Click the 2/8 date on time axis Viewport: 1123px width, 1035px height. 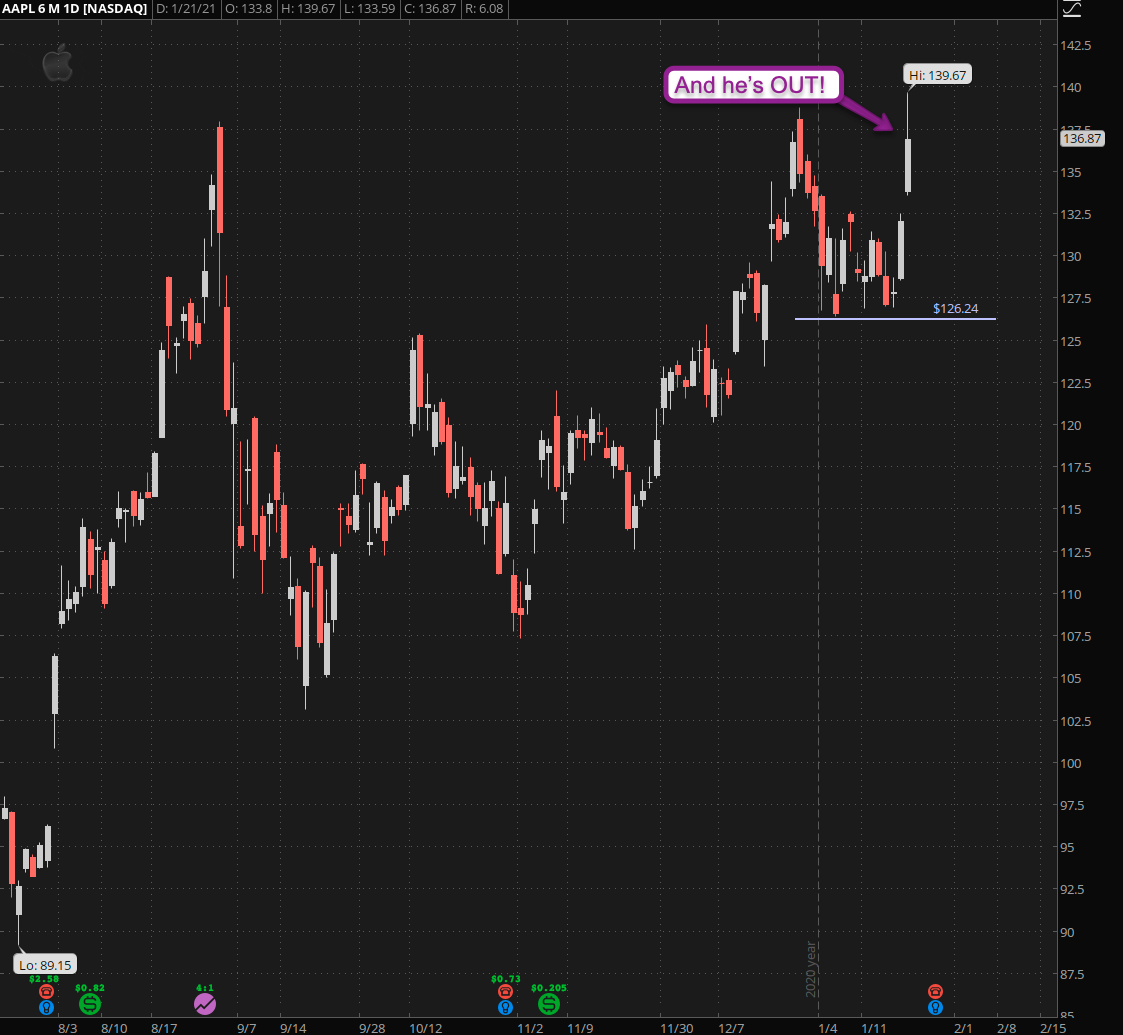1006,1029
